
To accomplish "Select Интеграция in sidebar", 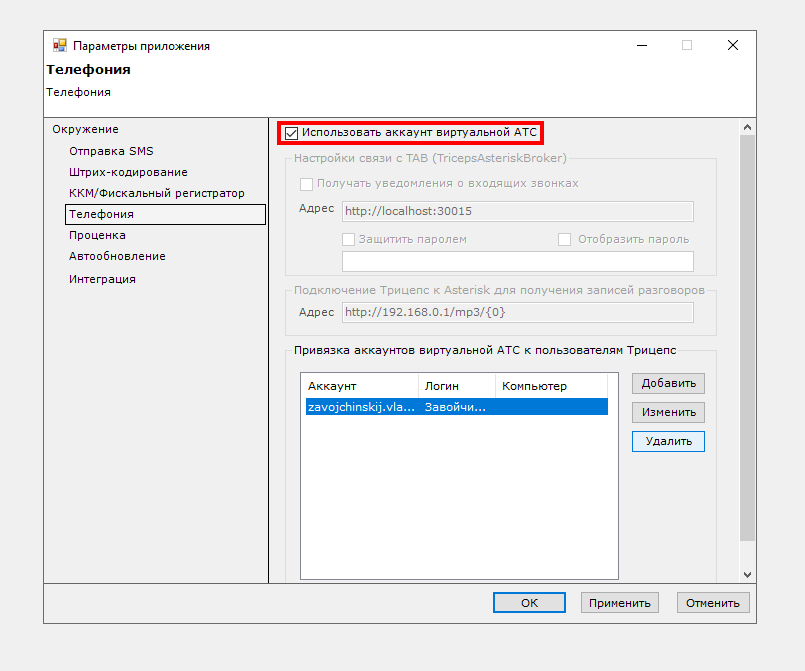I will pos(102,279).
